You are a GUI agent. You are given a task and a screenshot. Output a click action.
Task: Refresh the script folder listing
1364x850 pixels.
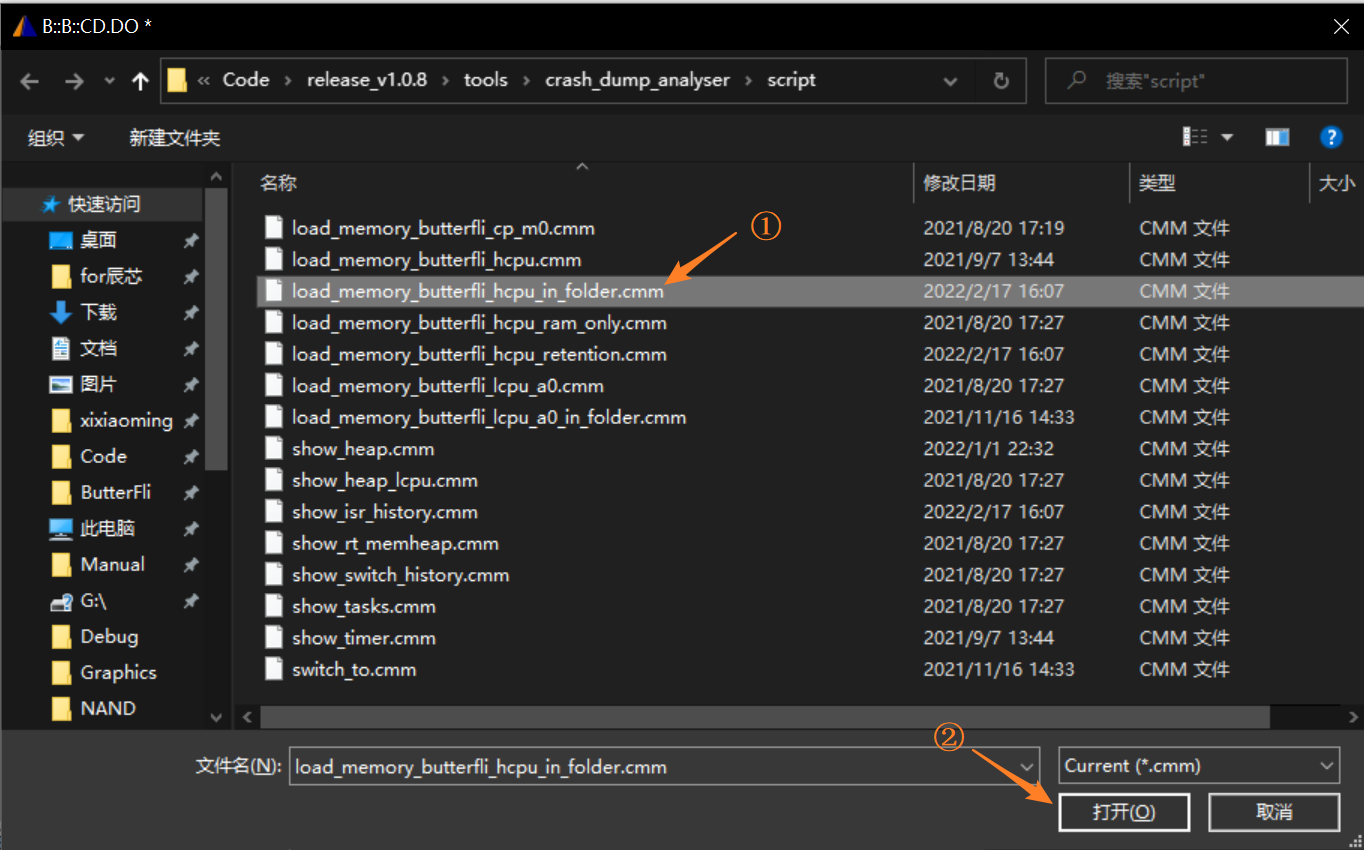(x=1001, y=81)
